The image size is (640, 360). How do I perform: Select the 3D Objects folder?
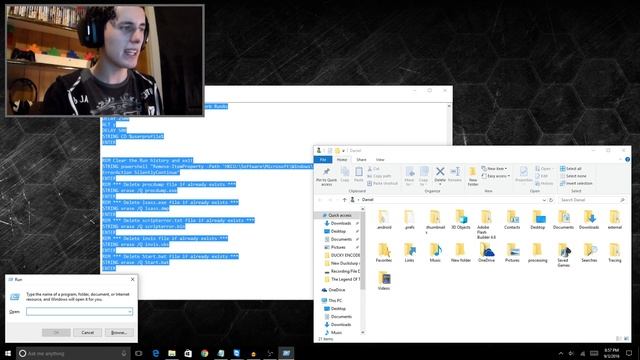[461, 220]
